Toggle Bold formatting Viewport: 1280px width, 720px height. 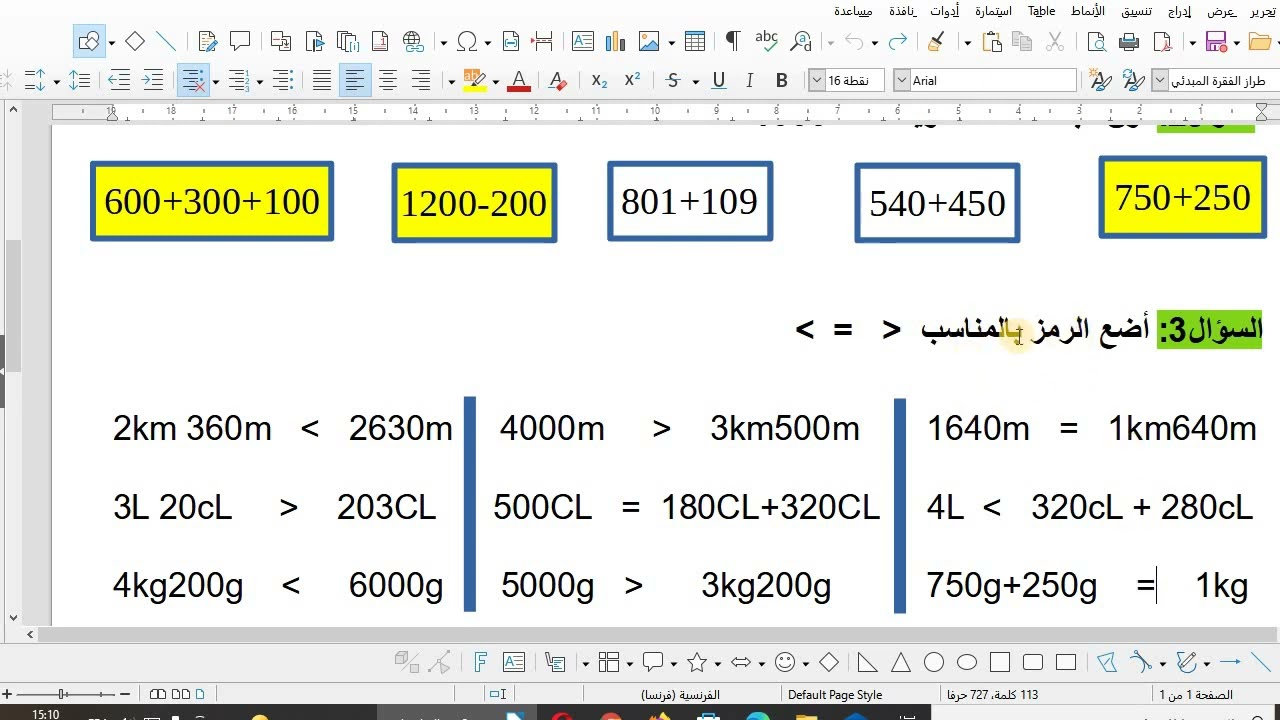click(x=782, y=81)
